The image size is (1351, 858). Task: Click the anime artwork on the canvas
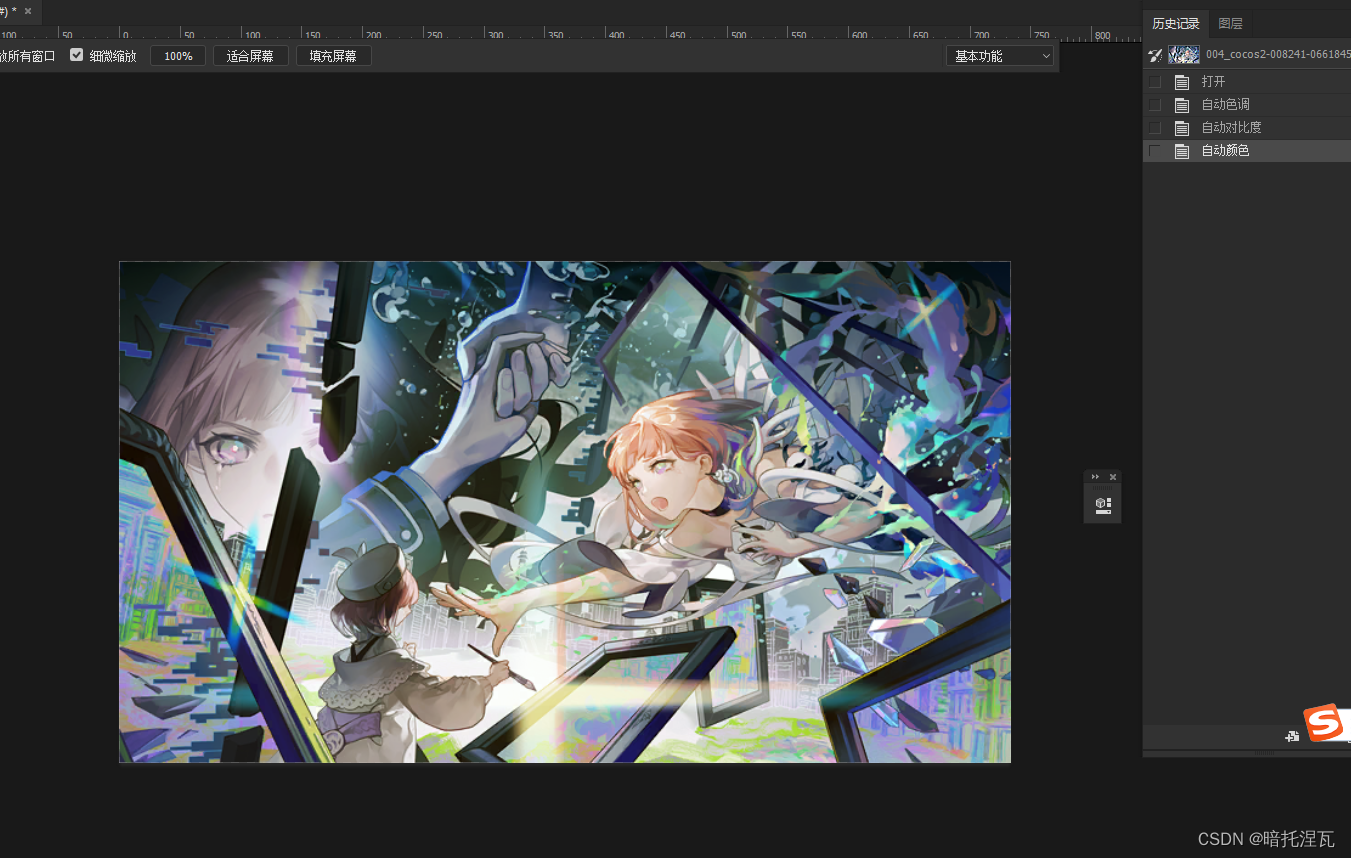coord(565,512)
